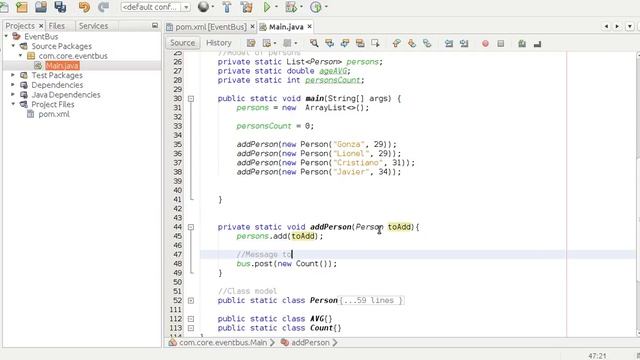Close the Projects panel tab
The height and width of the screenshot is (360, 640).
click(41, 26)
